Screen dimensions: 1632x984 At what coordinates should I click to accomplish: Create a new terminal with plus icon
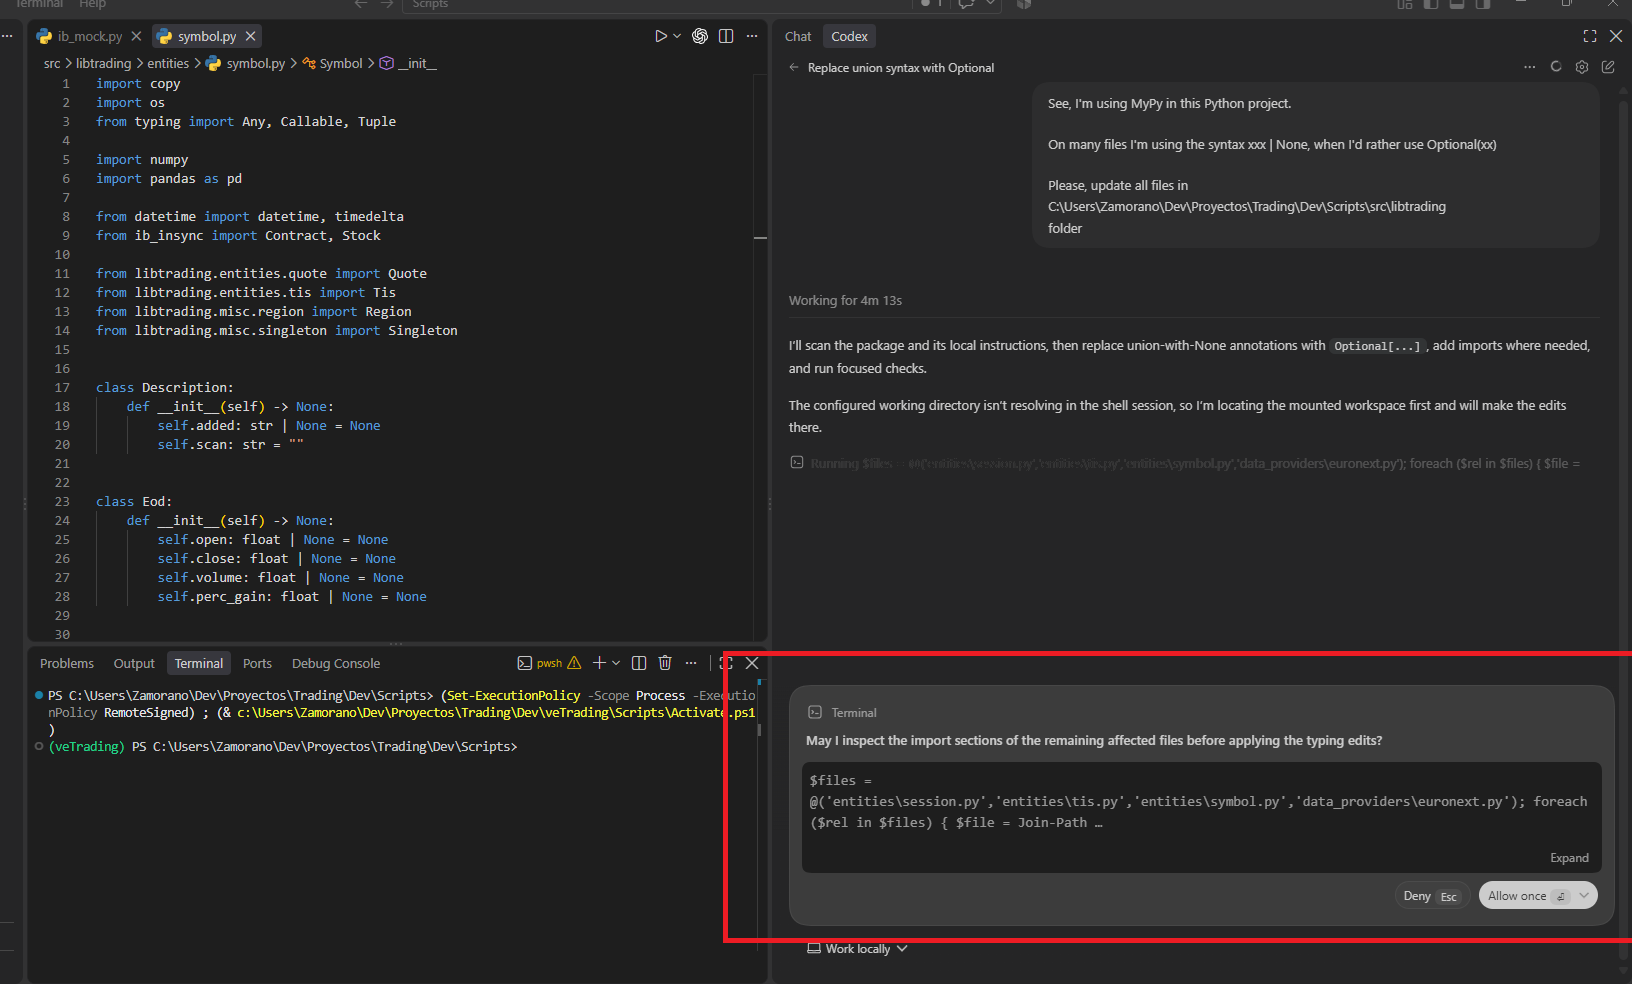pos(599,663)
